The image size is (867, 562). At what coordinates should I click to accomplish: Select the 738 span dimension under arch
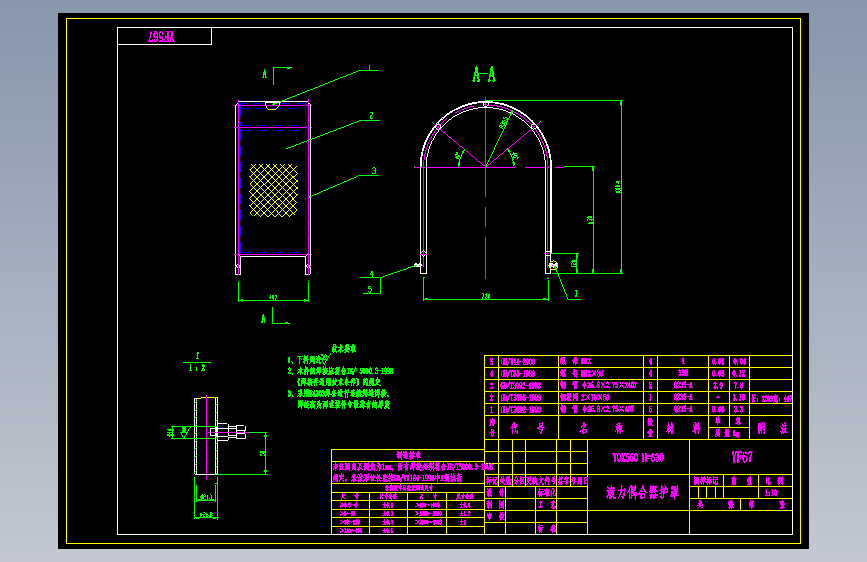485,297
